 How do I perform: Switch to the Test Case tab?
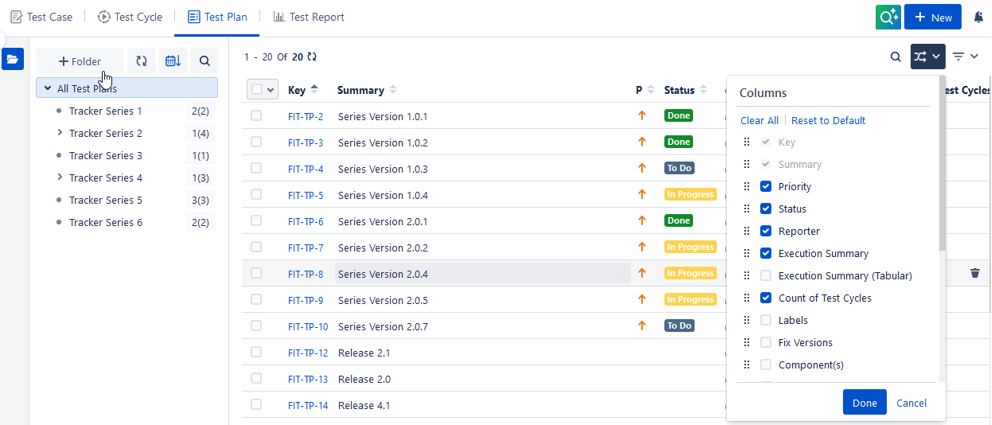point(42,17)
